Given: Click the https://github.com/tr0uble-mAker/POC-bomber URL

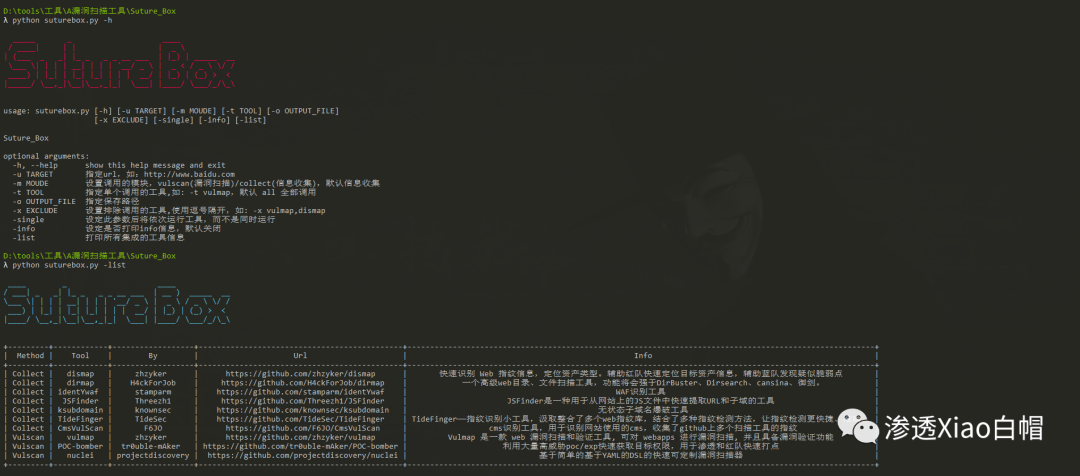Looking at the screenshot, I should click(x=300, y=446).
